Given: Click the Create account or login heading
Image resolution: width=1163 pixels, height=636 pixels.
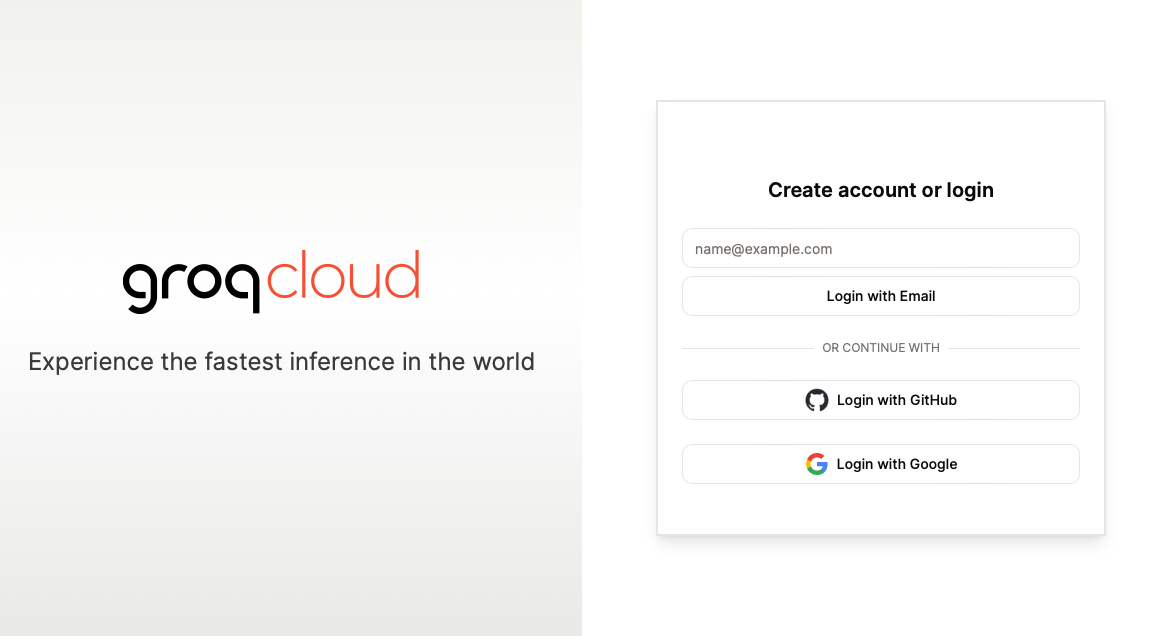Looking at the screenshot, I should coord(880,190).
